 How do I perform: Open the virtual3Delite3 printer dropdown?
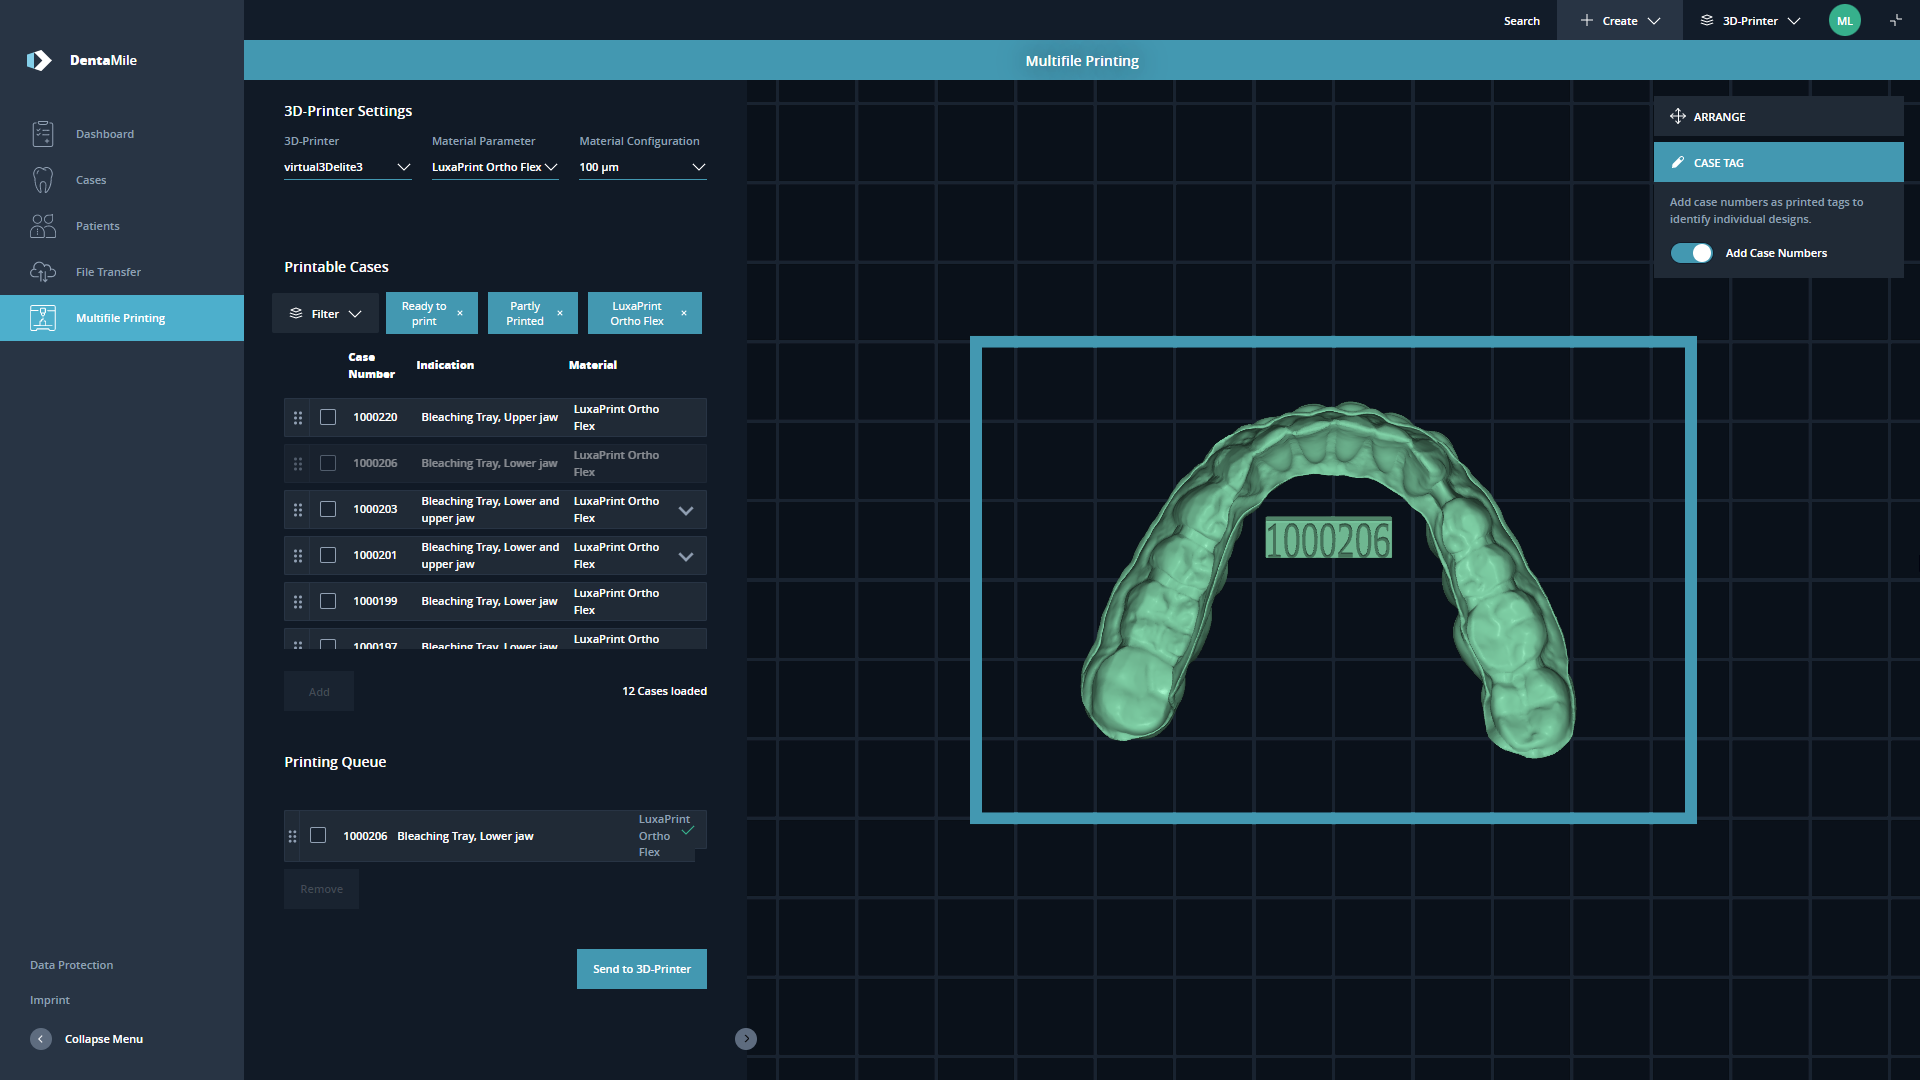(x=347, y=167)
